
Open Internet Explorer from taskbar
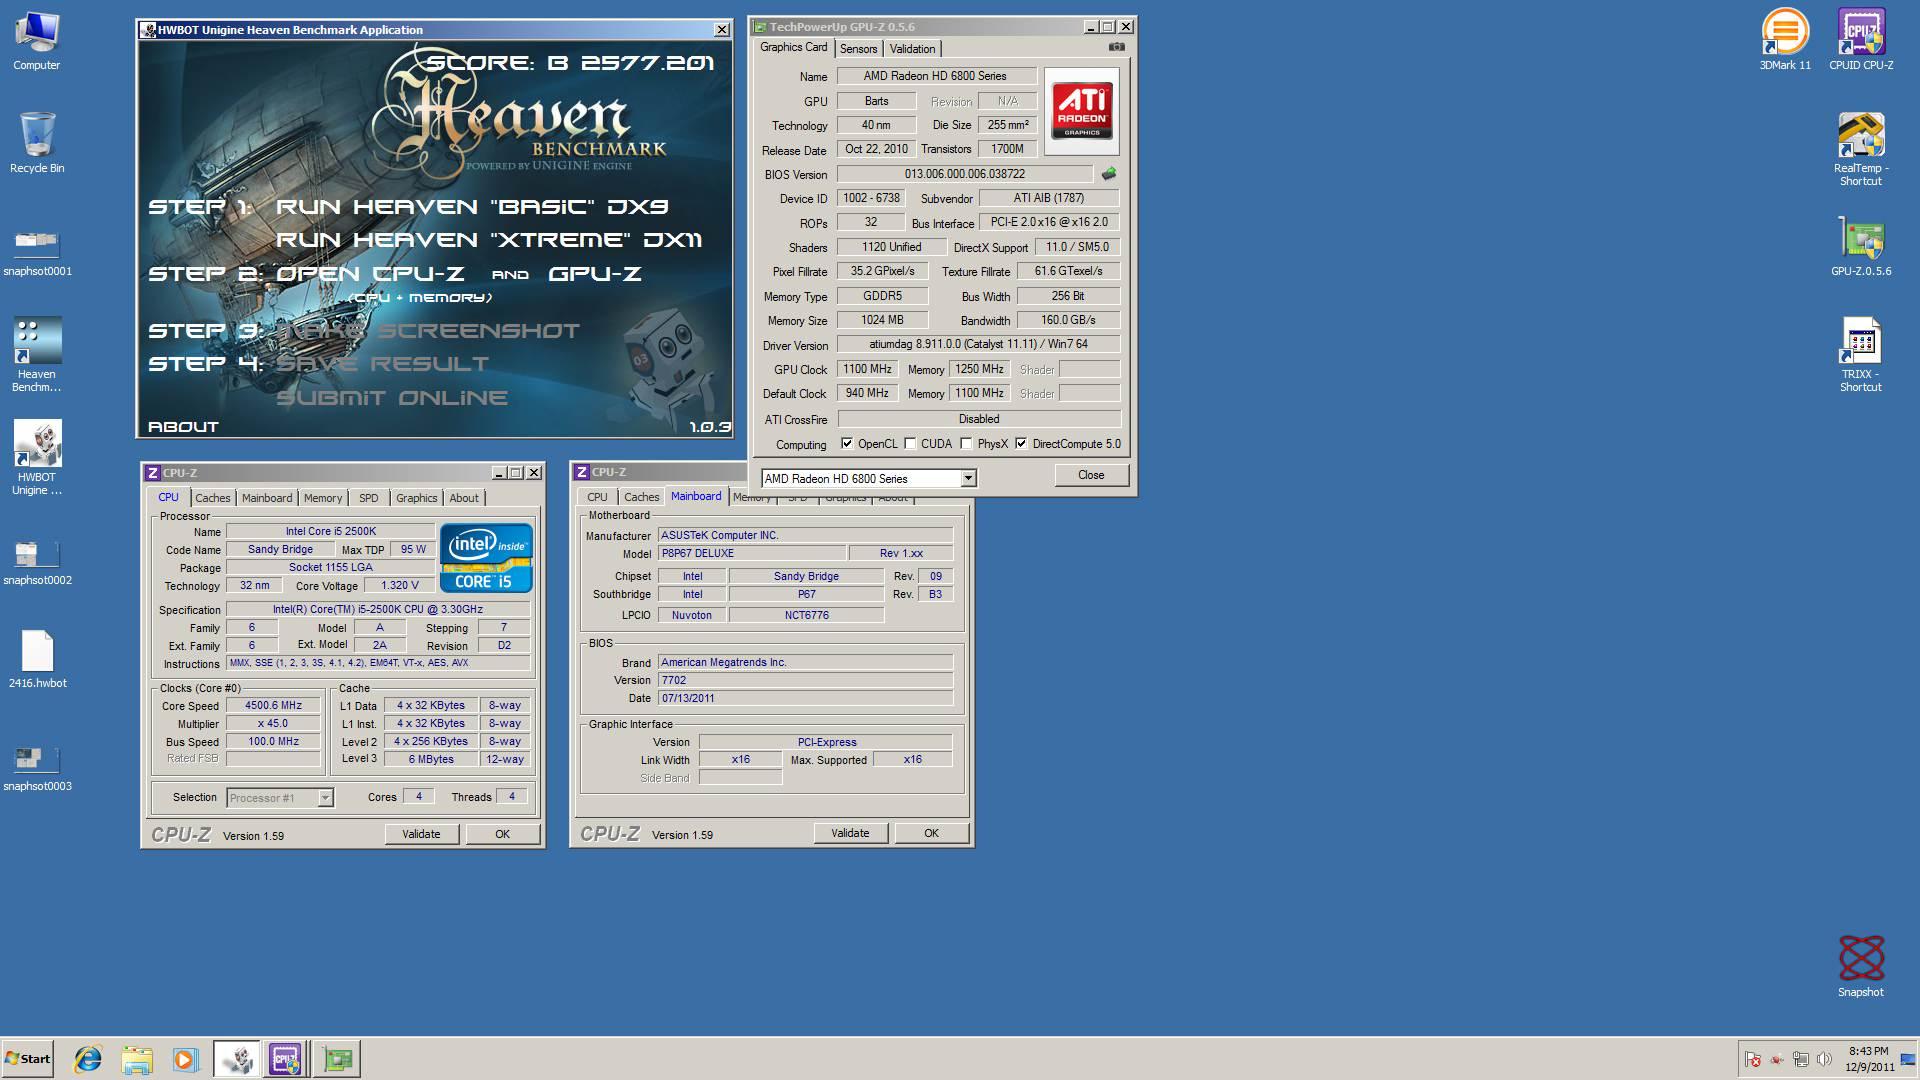pyautogui.click(x=88, y=1059)
